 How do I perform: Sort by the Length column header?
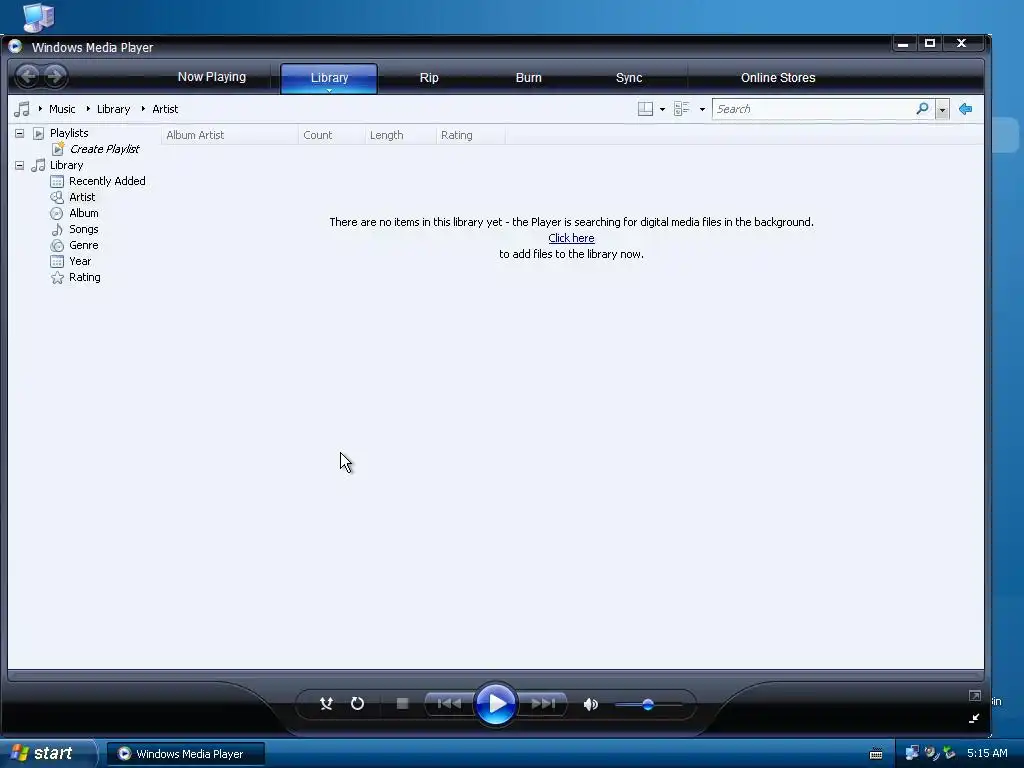400,135
